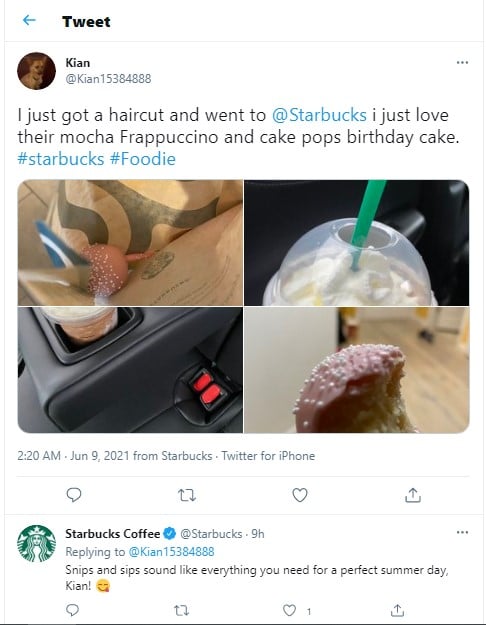Image resolution: width=486 pixels, height=625 pixels.
Task: Retweet the Starbucks Coffee reply
Action: point(181,610)
